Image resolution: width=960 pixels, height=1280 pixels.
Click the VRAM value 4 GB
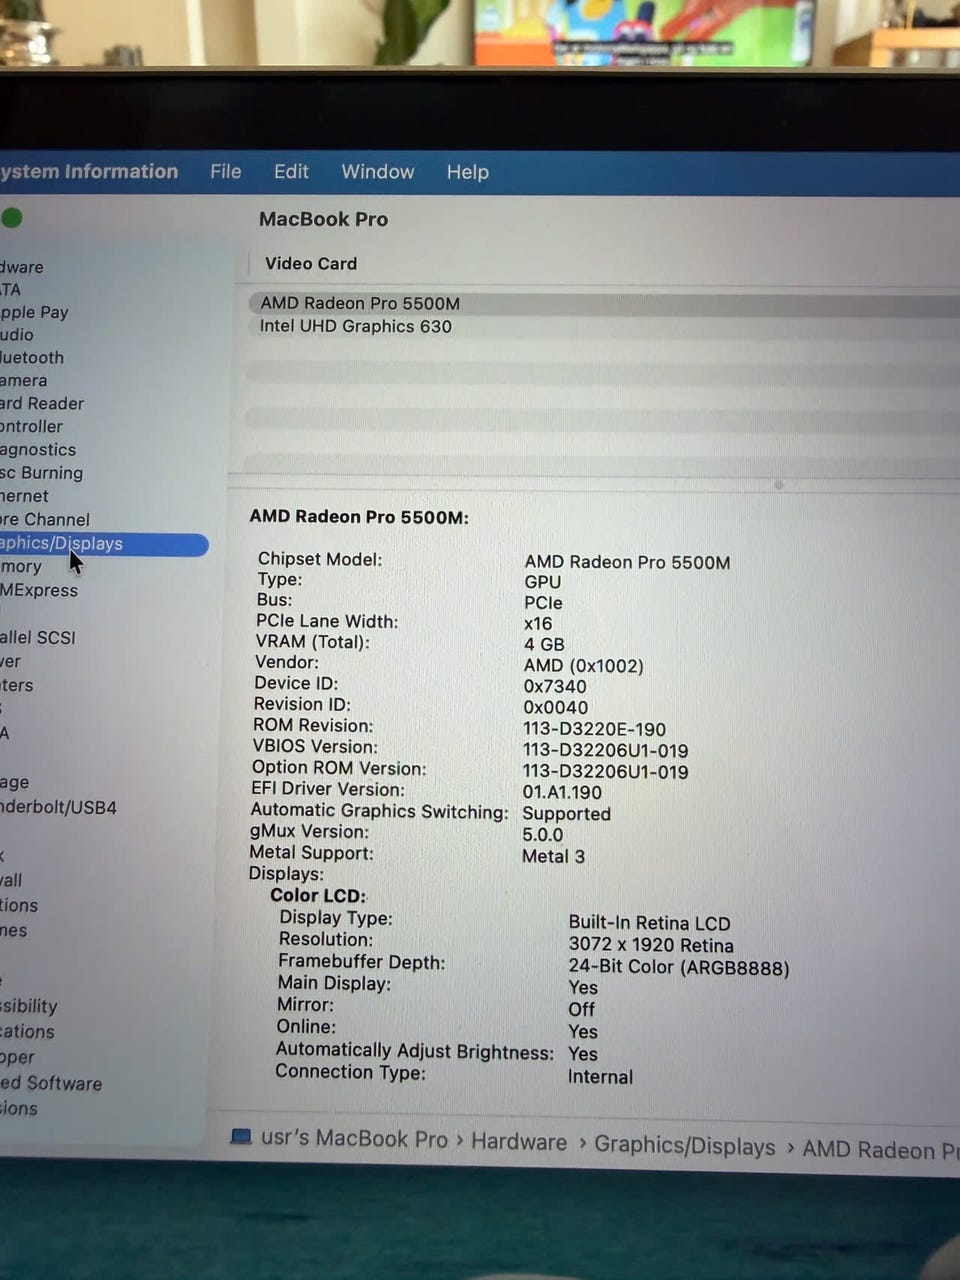[x=544, y=645]
